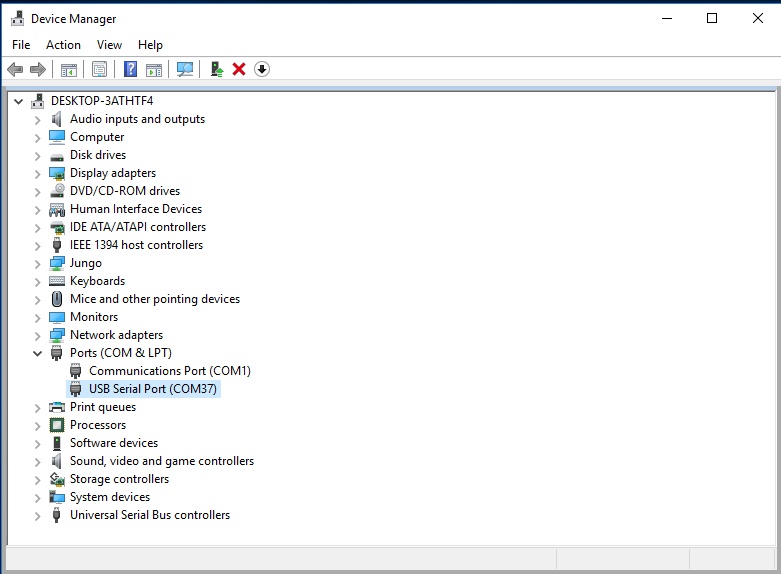
Task: Click the red X Uninstall device icon
Action: 239,69
